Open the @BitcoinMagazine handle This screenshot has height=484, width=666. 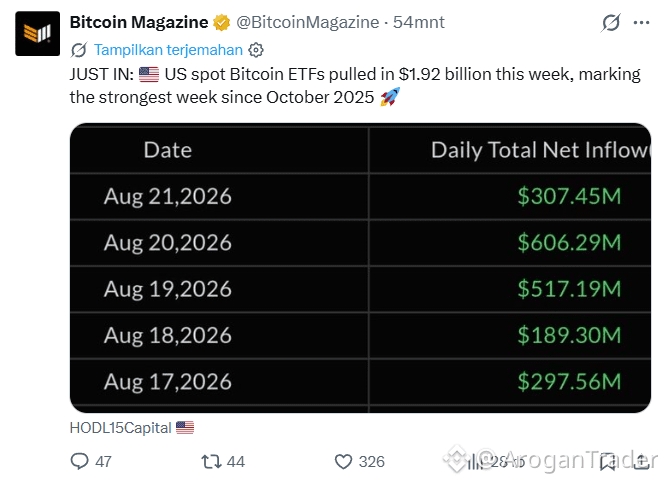click(x=308, y=23)
